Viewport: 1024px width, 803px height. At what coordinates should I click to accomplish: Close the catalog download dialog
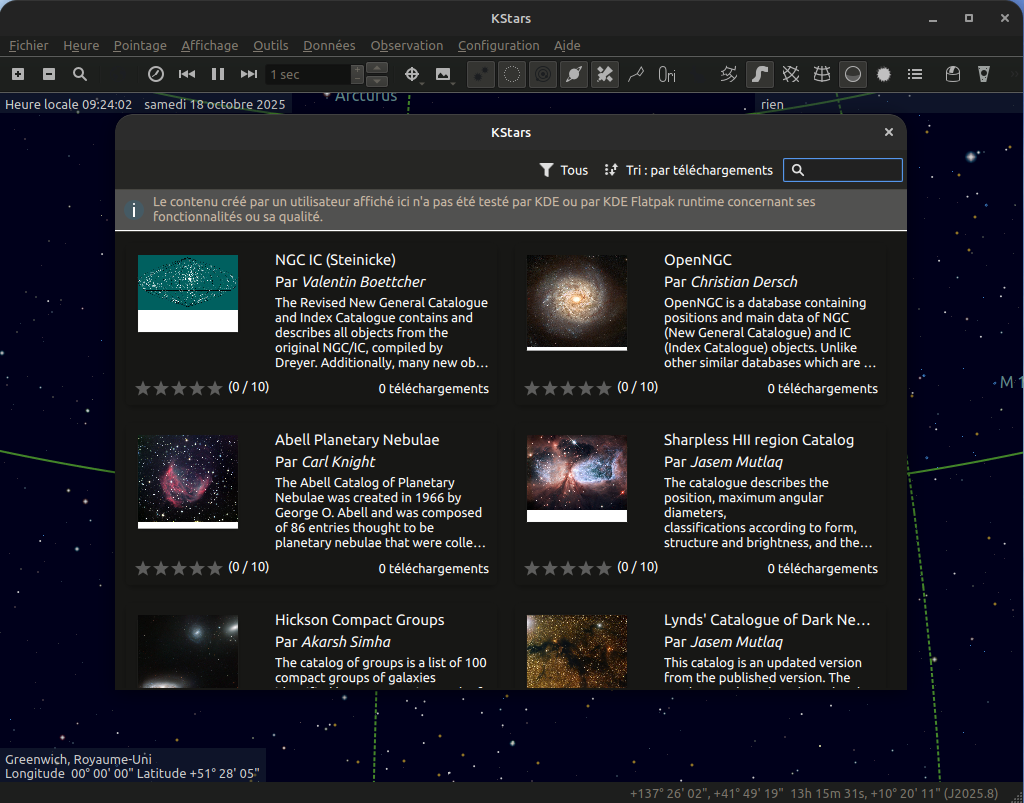pos(888,132)
